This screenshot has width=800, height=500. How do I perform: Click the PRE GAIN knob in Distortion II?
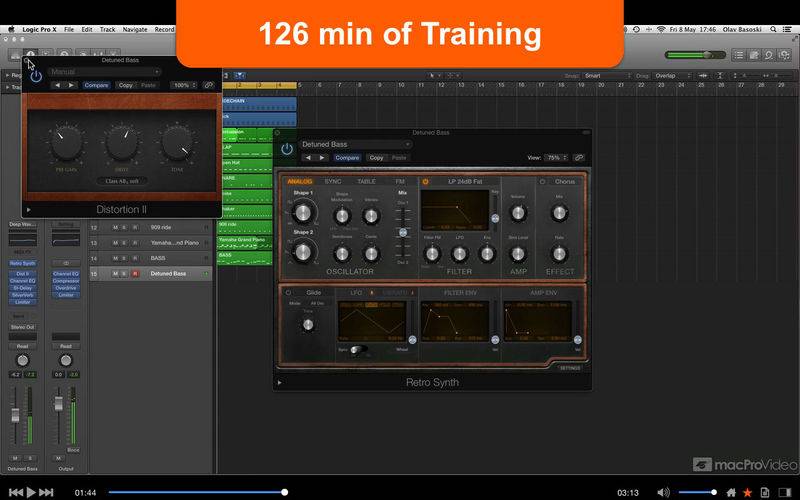(x=66, y=143)
